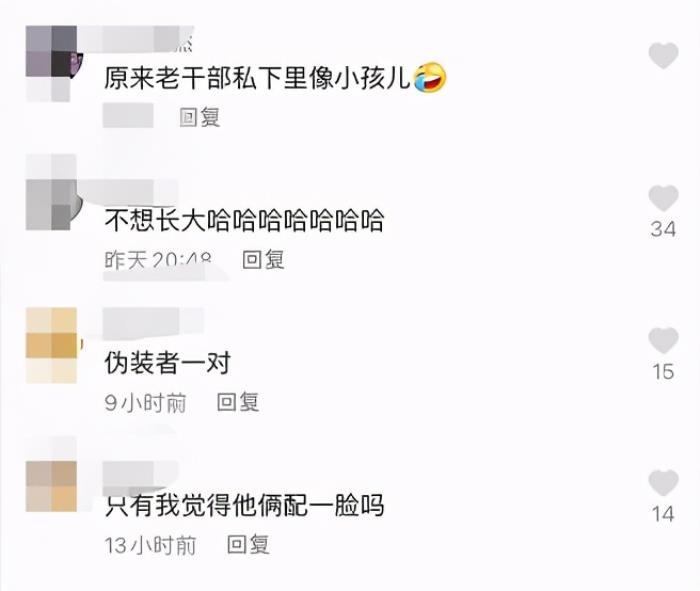The width and height of the screenshot is (700, 591).
Task: Reply to the 不想长大 comment
Action: [x=263, y=260]
